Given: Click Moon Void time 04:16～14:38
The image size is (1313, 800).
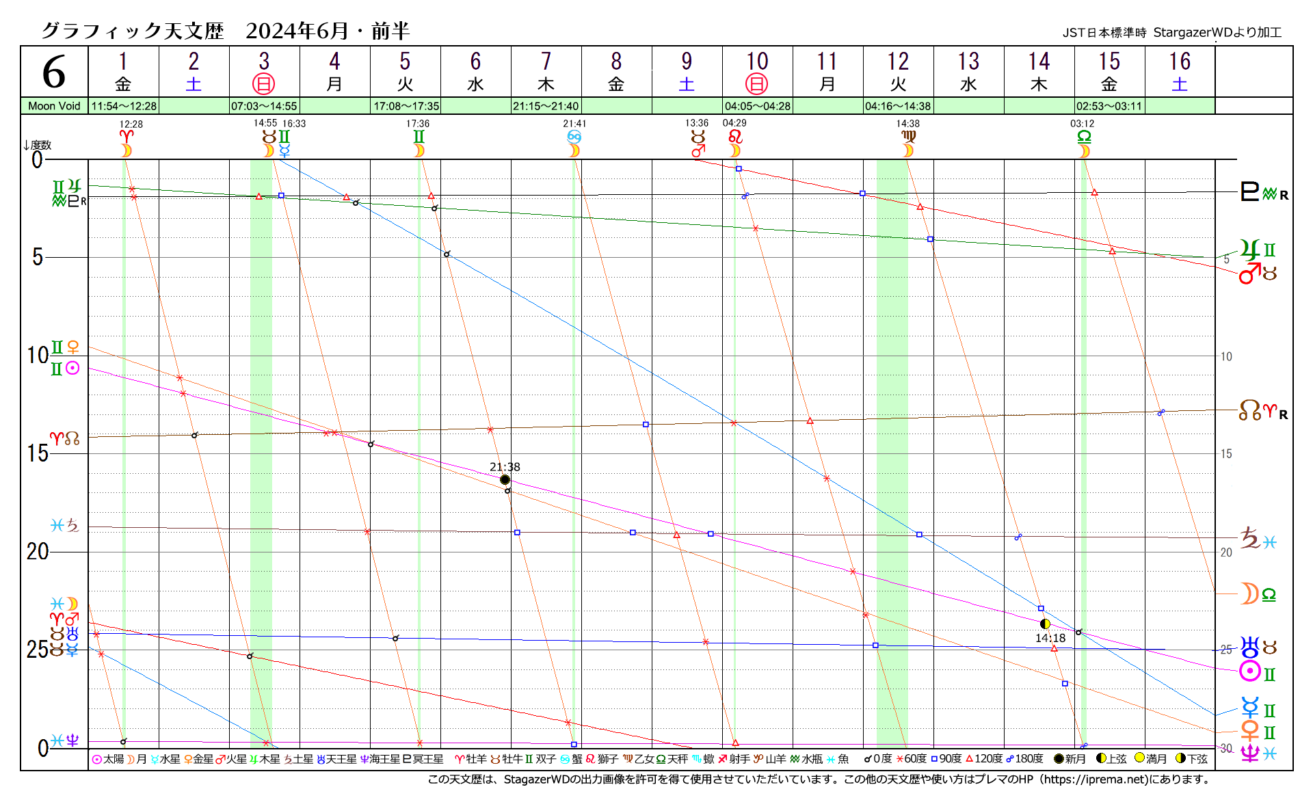Looking at the screenshot, I should coord(898,105).
